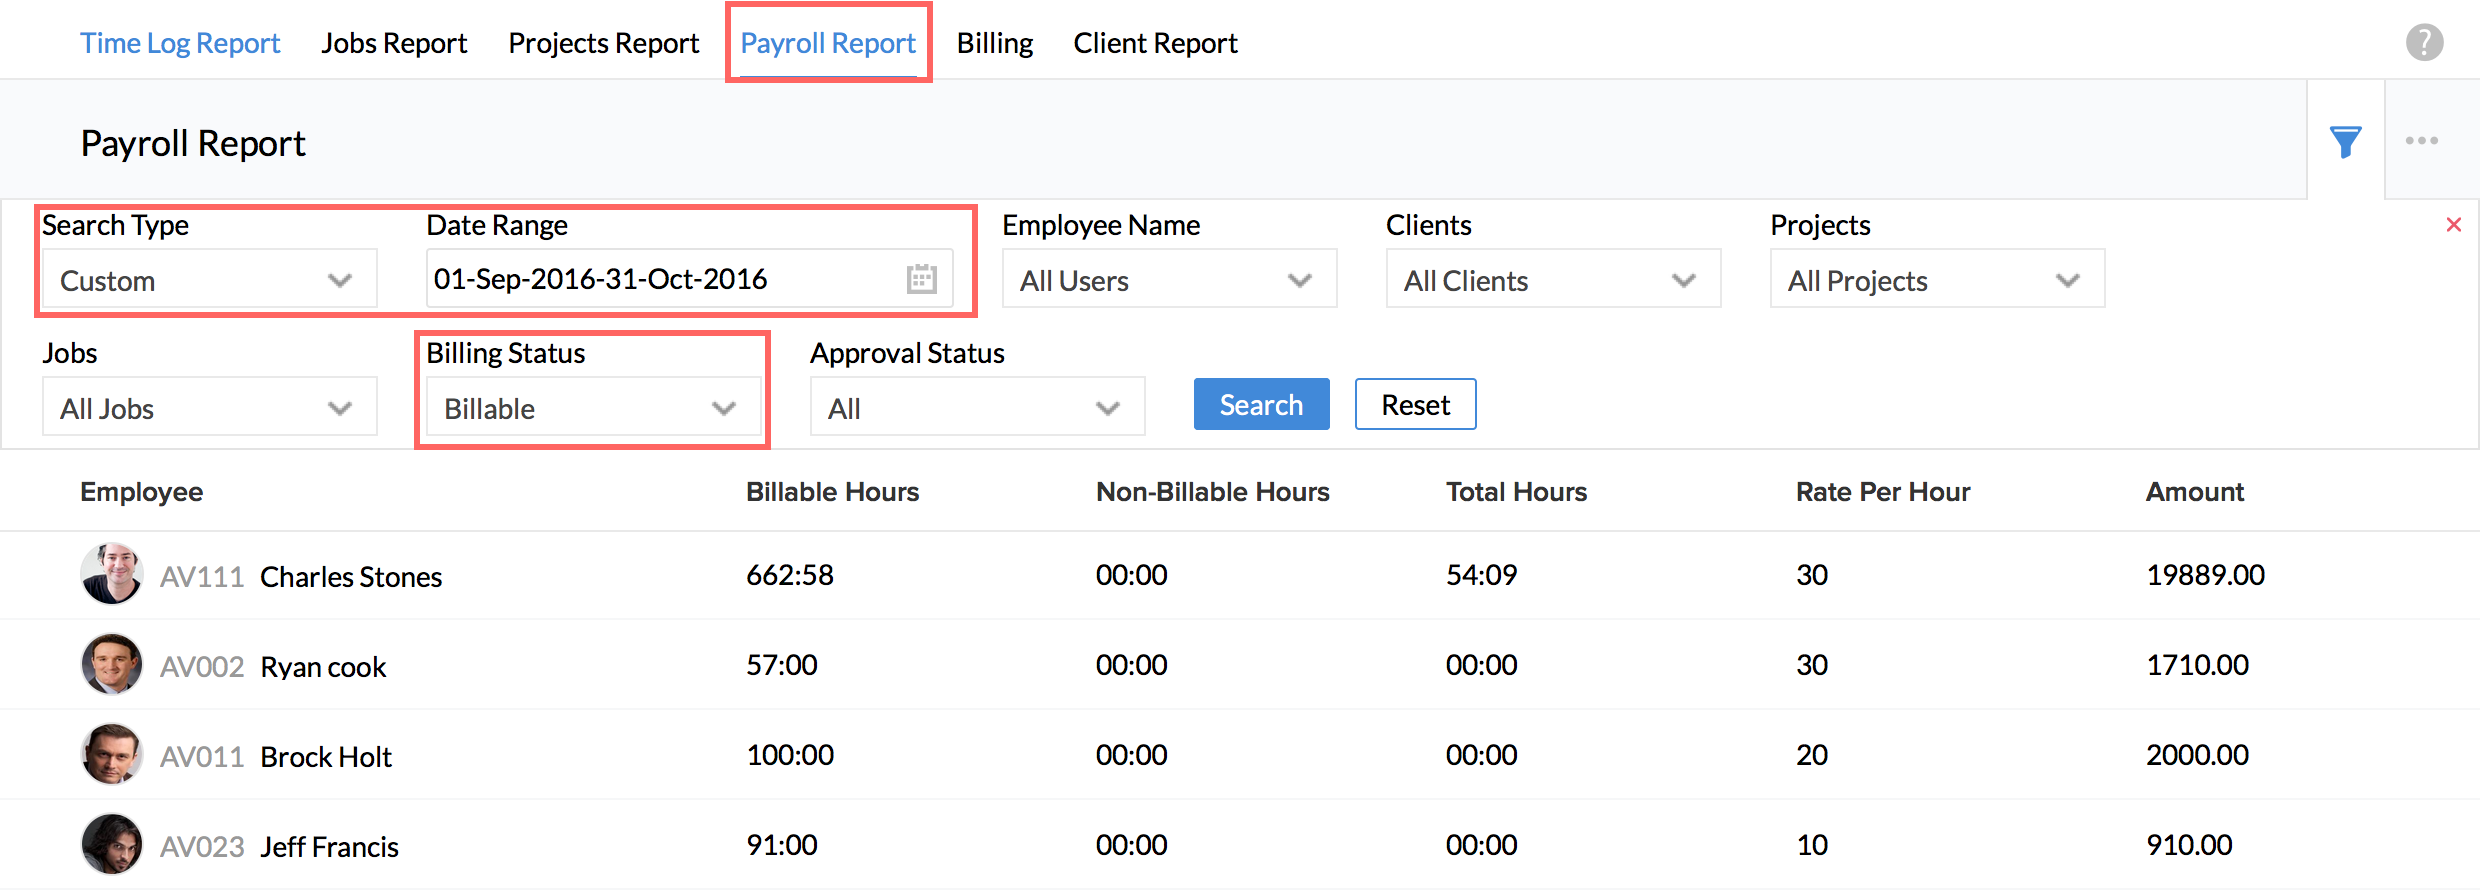Go to the Billing tab
Screen dimensions: 2480x892
click(x=994, y=43)
